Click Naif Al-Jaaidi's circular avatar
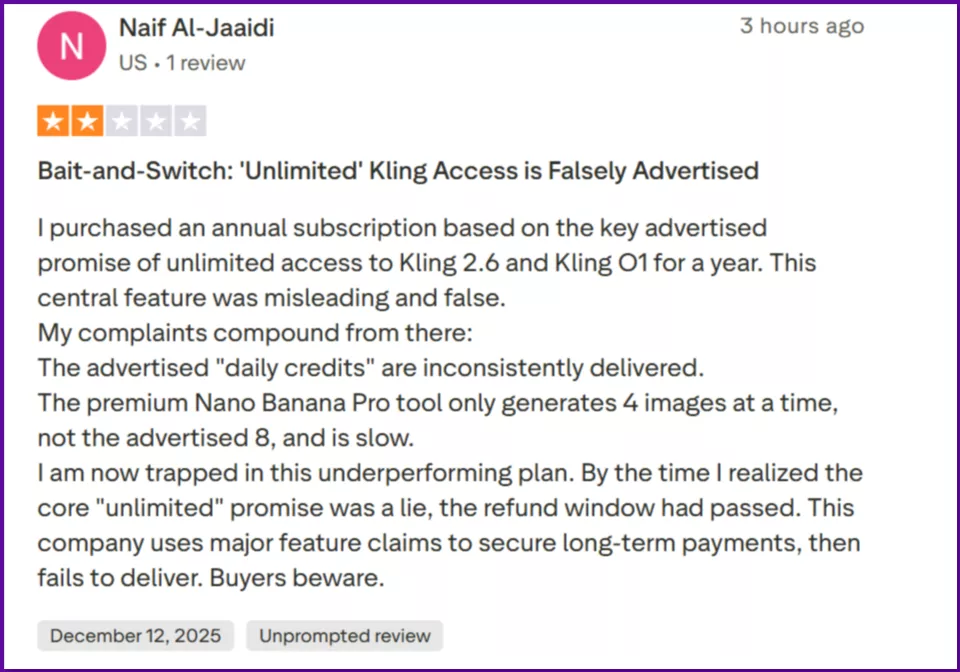Viewport: 960px width, 672px height. (x=71, y=45)
